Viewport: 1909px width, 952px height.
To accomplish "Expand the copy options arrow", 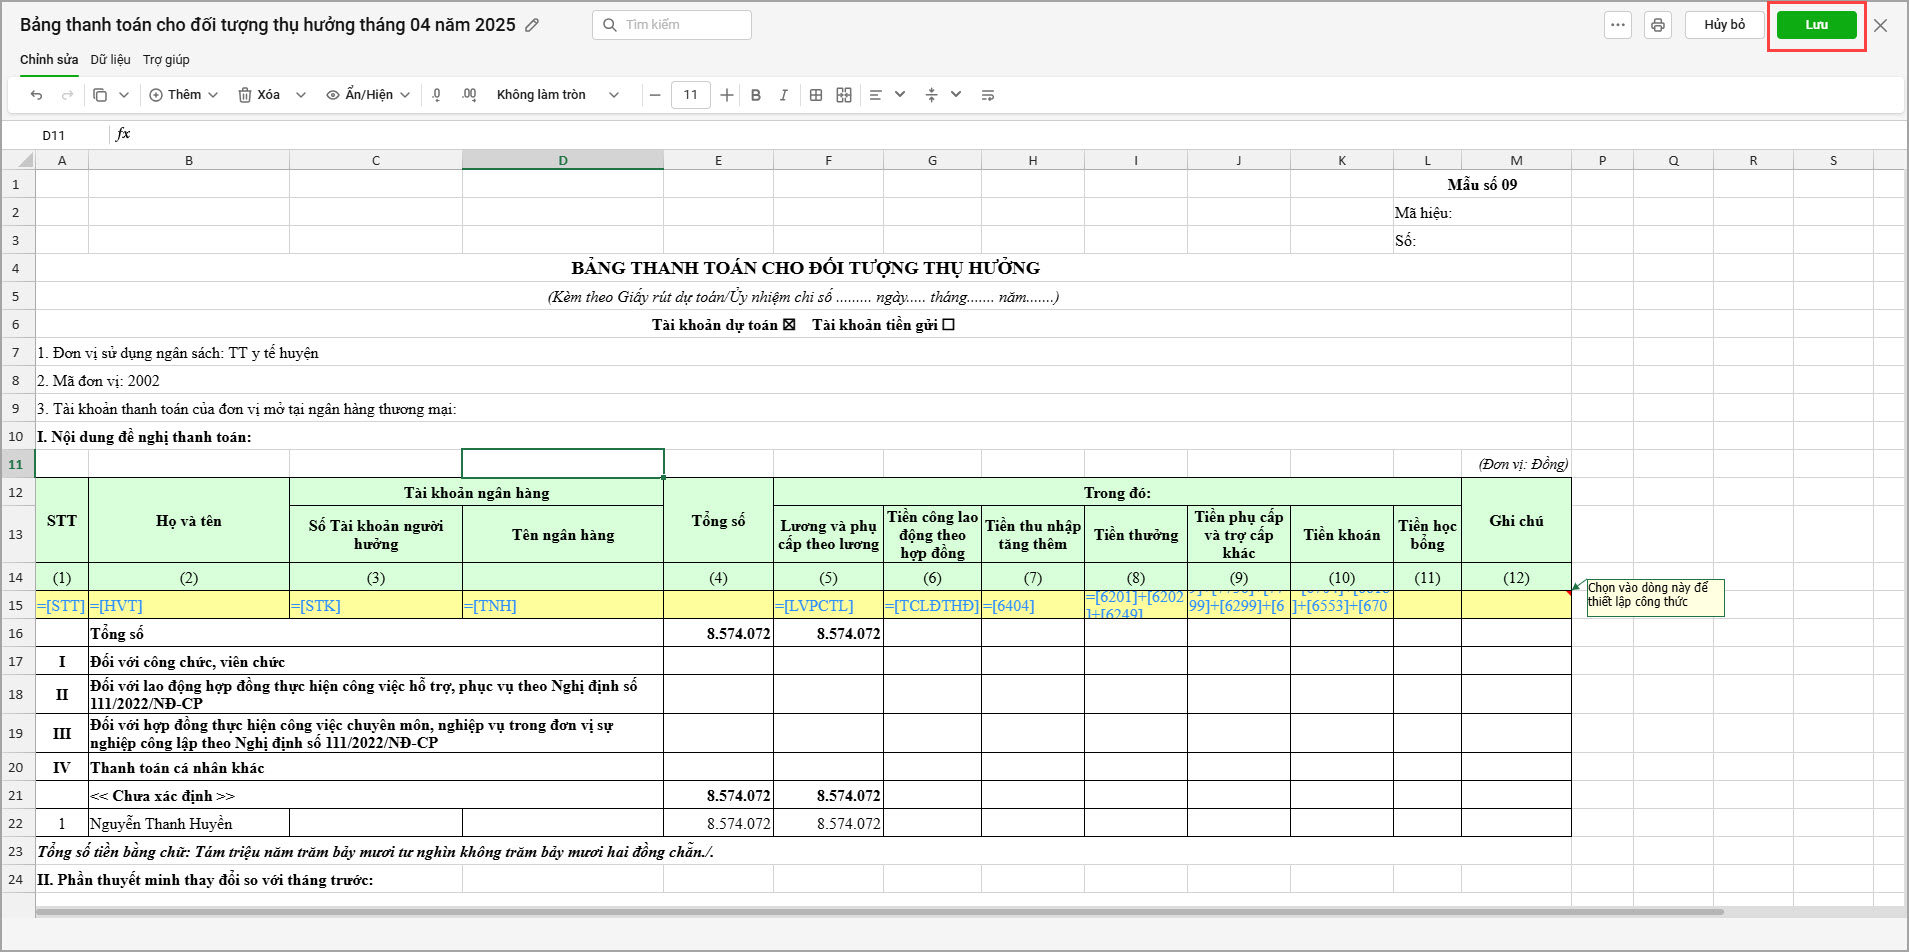I will [x=124, y=95].
